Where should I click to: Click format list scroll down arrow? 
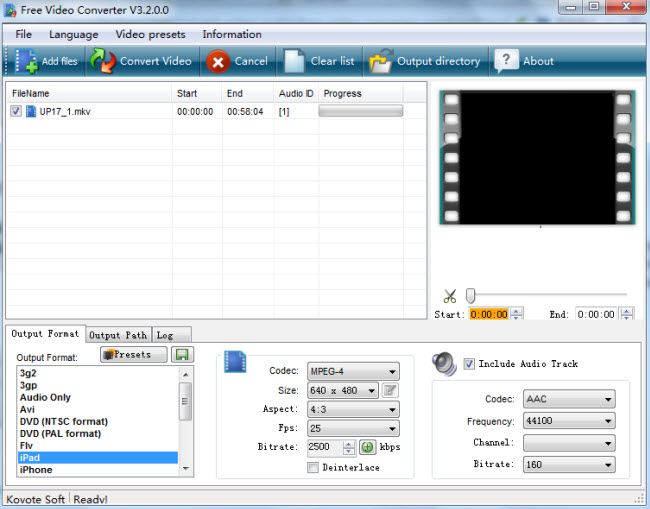[185, 469]
